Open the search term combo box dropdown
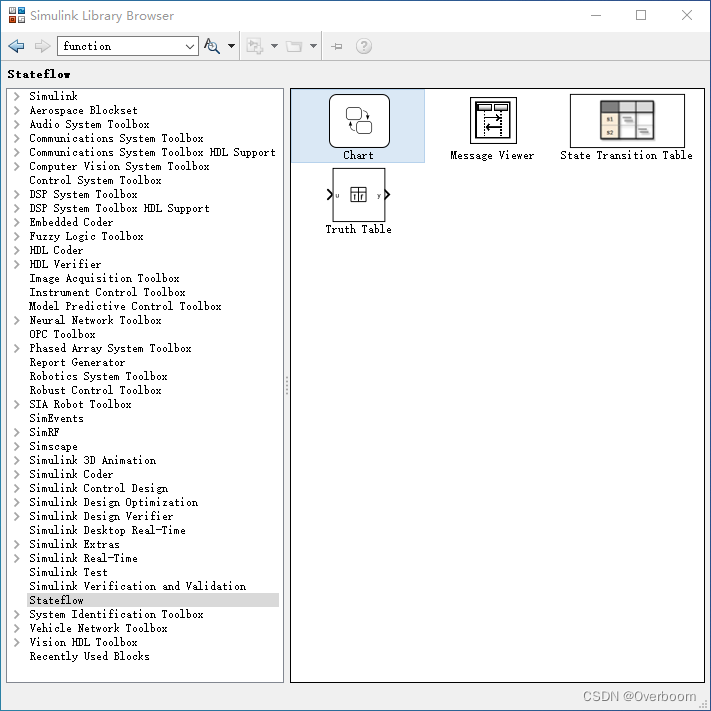 190,46
